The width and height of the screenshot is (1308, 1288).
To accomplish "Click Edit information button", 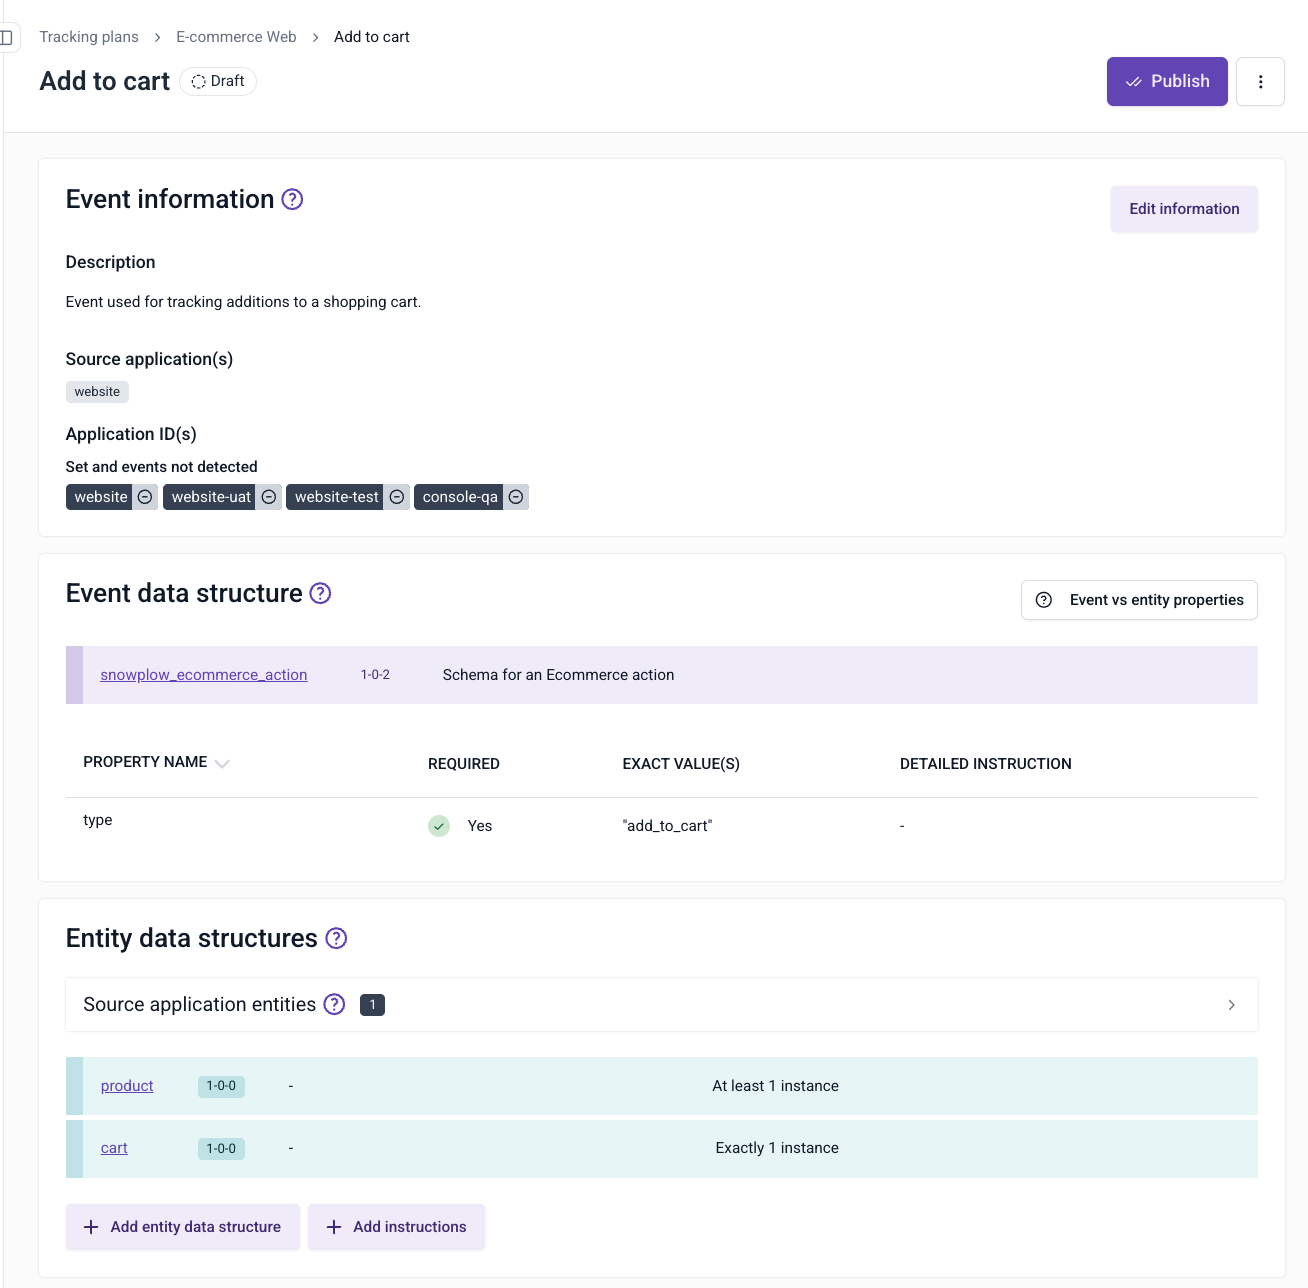I will tap(1184, 209).
